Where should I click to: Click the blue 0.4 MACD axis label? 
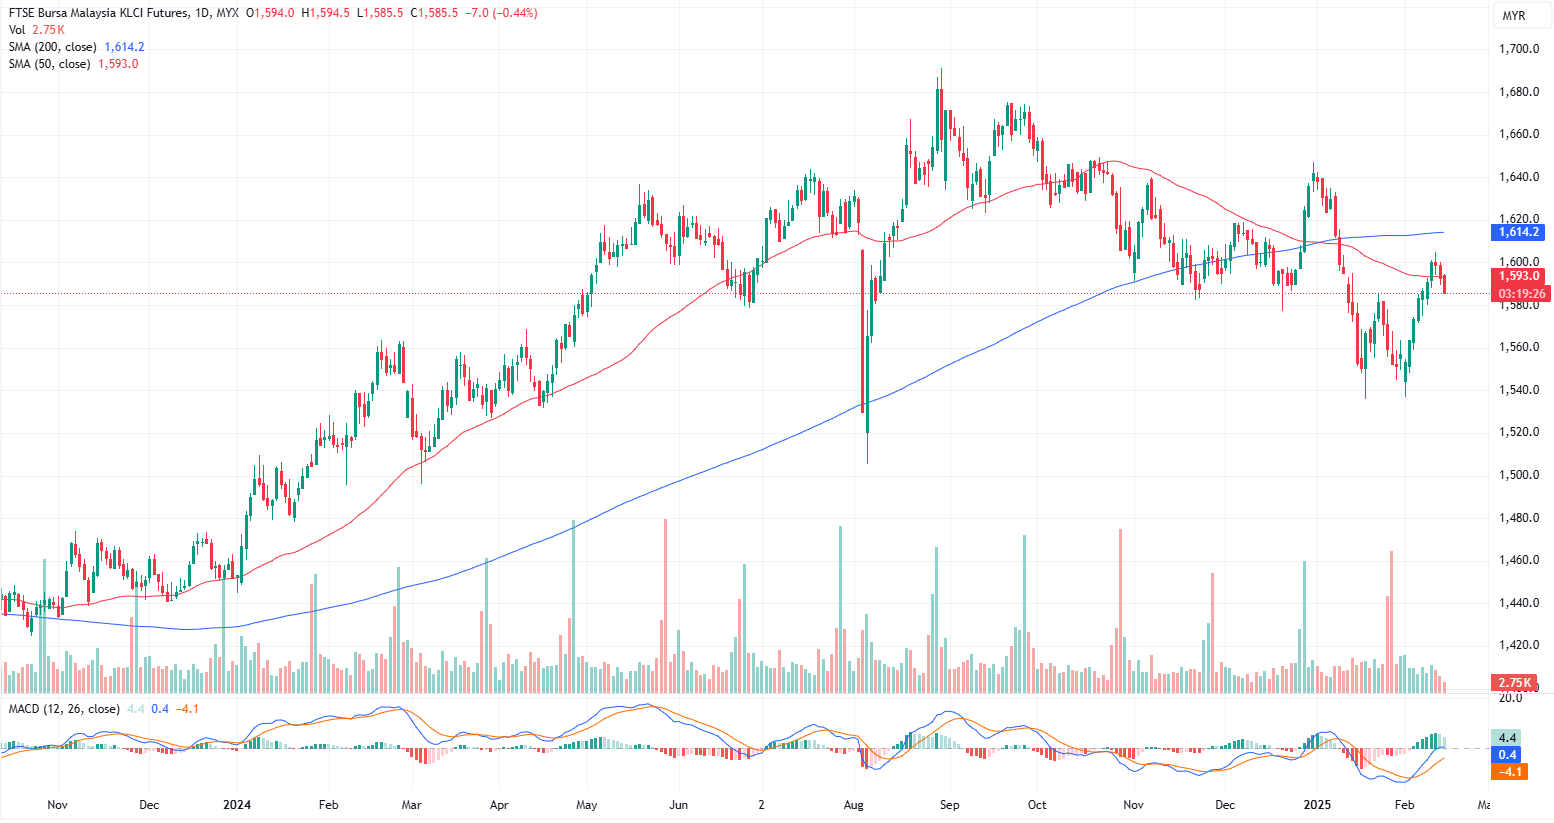(1508, 755)
